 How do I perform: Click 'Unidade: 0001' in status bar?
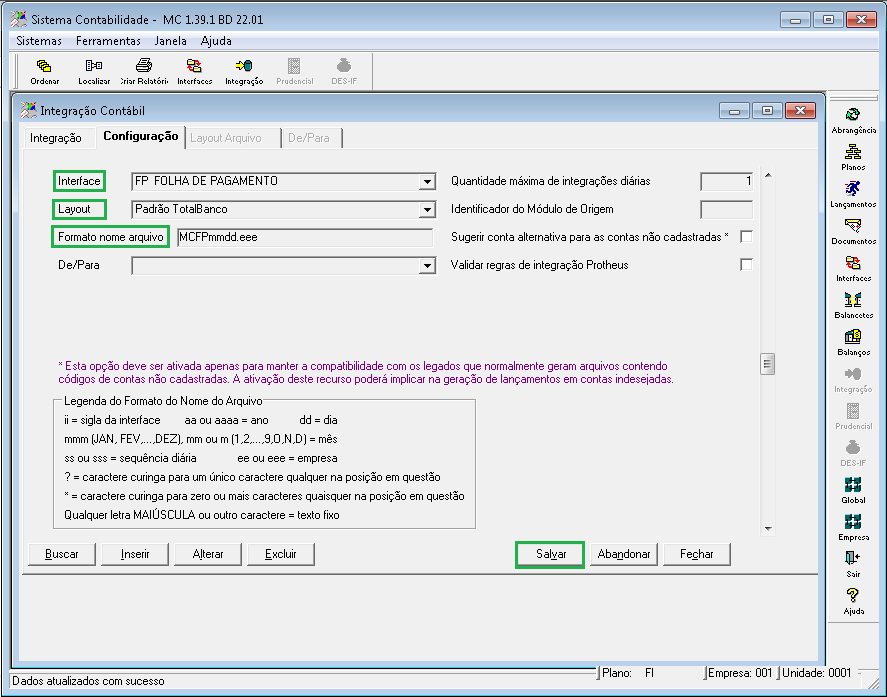pyautogui.click(x=816, y=673)
